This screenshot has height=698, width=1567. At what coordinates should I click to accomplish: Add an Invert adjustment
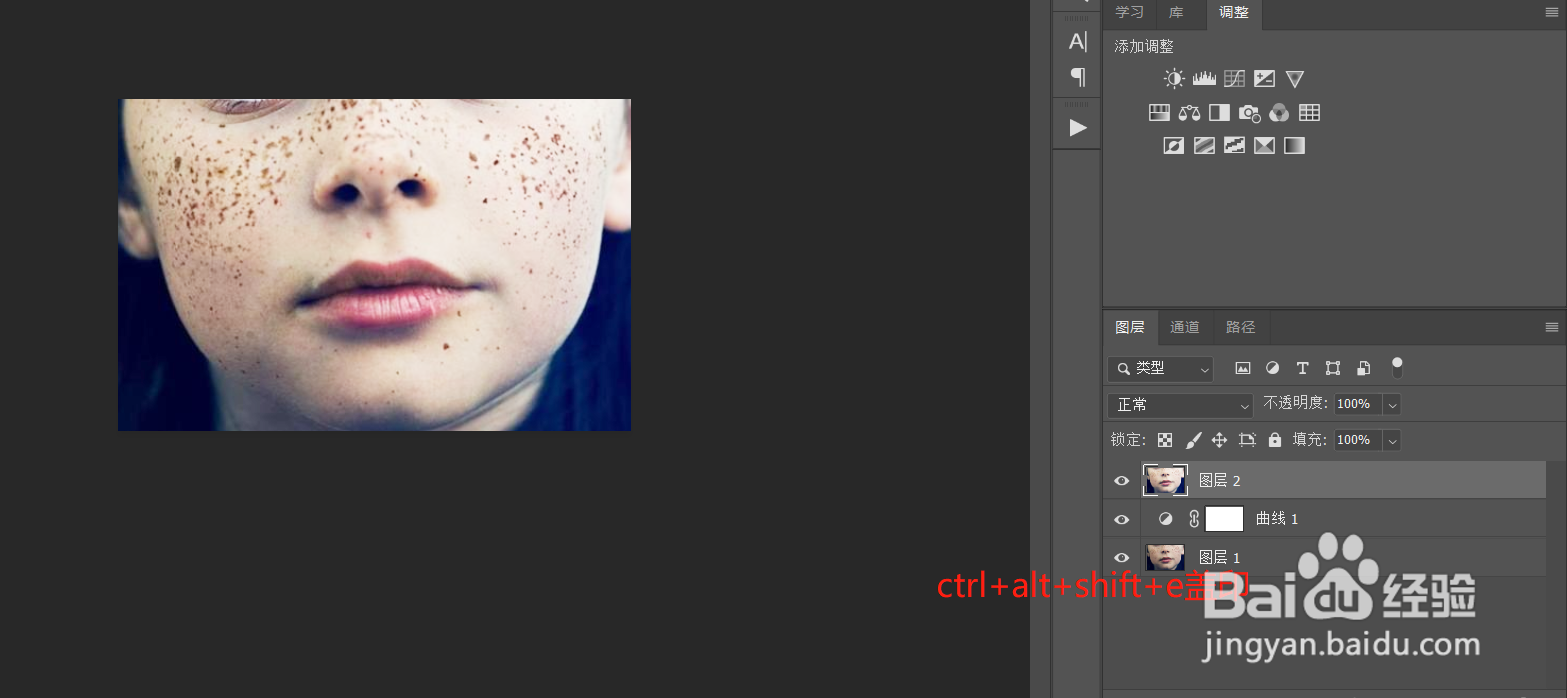pyautogui.click(x=1174, y=145)
